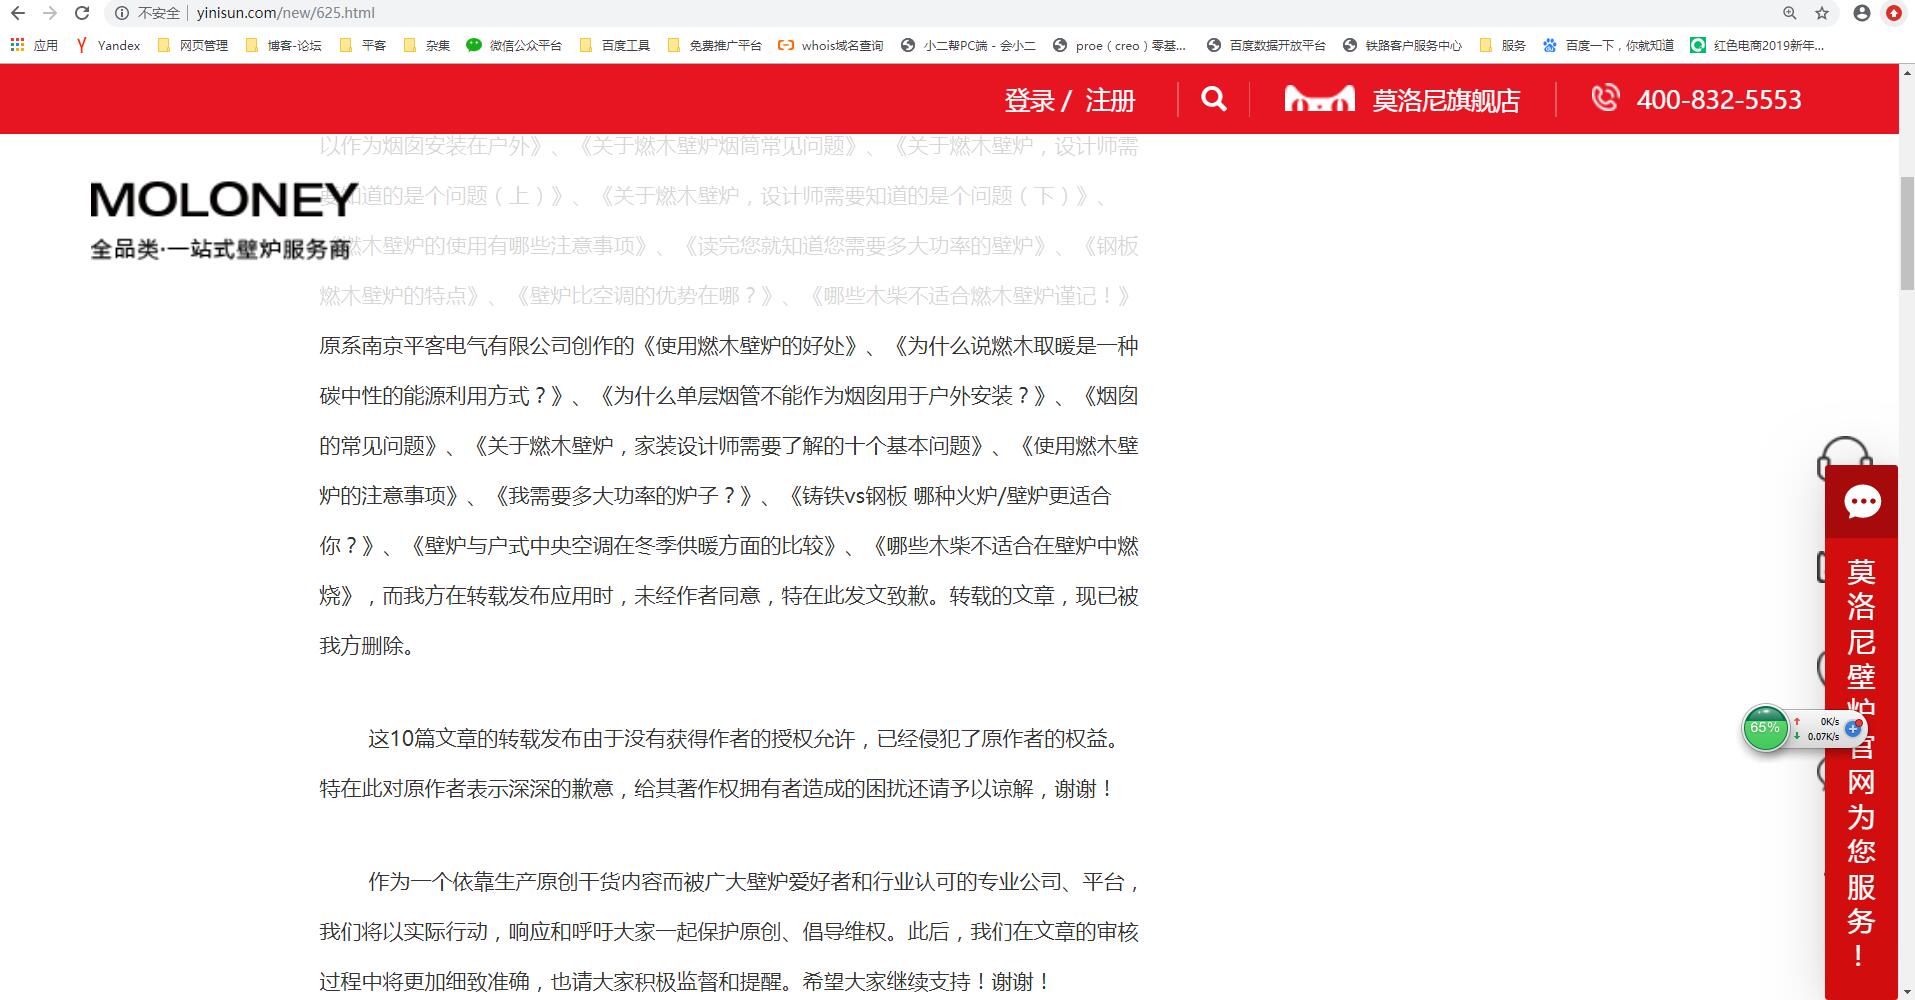
Task: Click the 注册 register link
Action: tap(1110, 100)
